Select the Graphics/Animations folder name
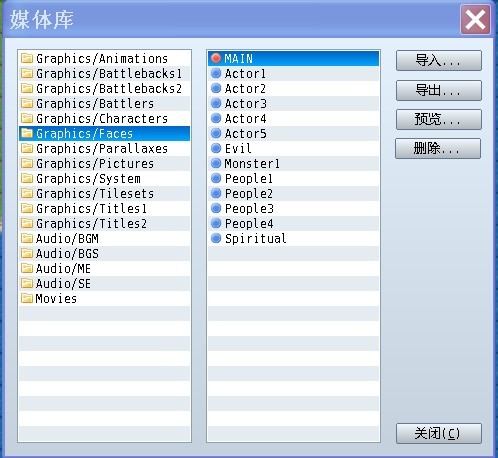The image size is (498, 458). (x=102, y=59)
